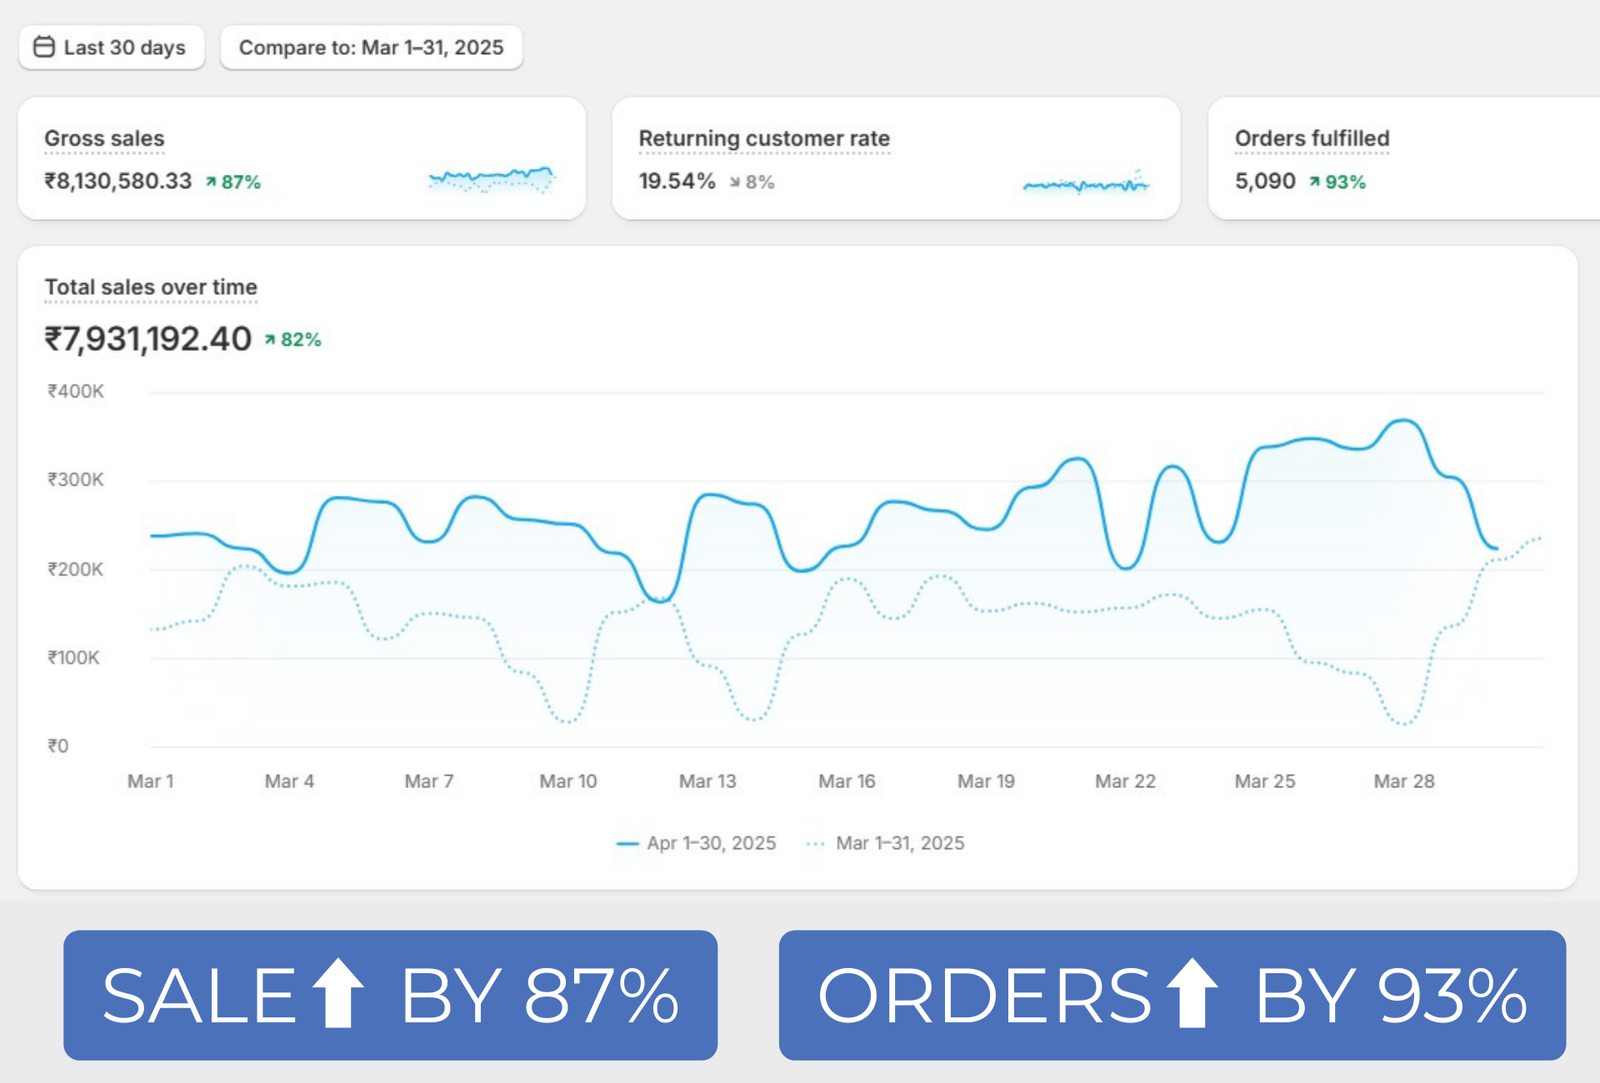Screen dimensions: 1600x1083
Task: Click the calendar icon beside Last 30 days
Action: coord(44,47)
